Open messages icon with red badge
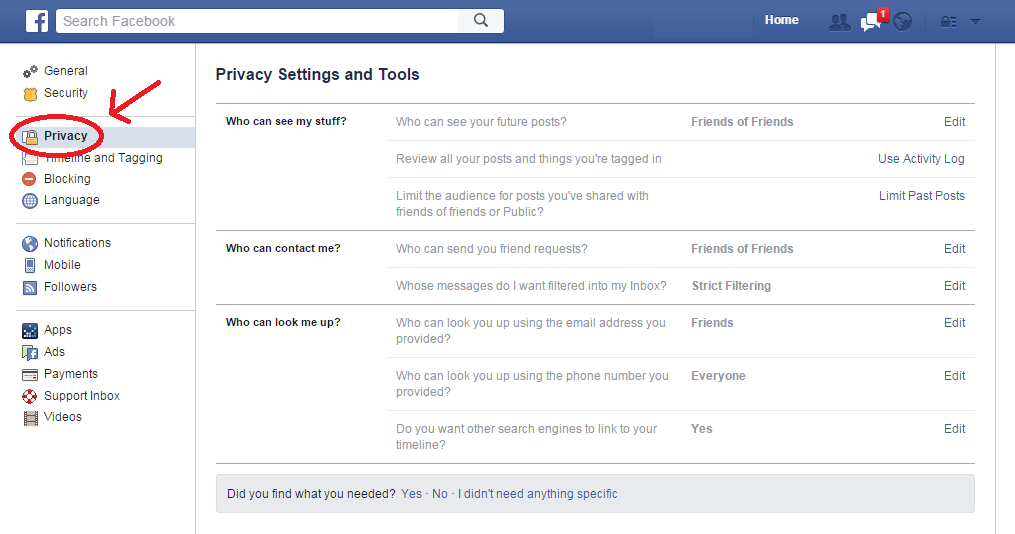 tap(872, 21)
